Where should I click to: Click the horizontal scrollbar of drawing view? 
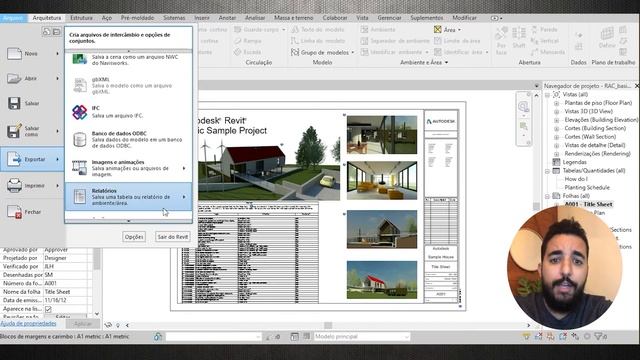328,325
